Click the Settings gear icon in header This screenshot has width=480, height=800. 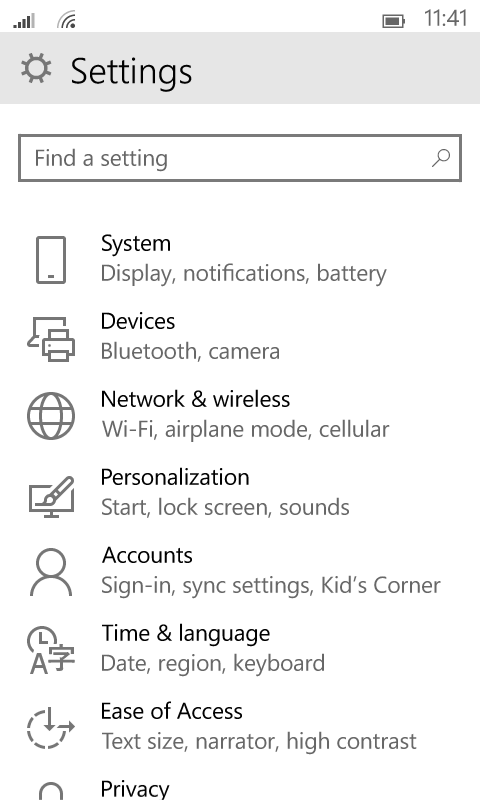click(x=36, y=69)
